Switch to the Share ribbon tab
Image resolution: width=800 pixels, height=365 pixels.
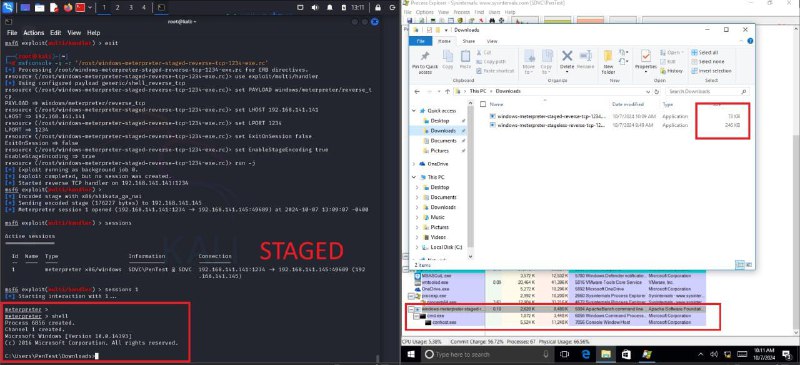468,41
